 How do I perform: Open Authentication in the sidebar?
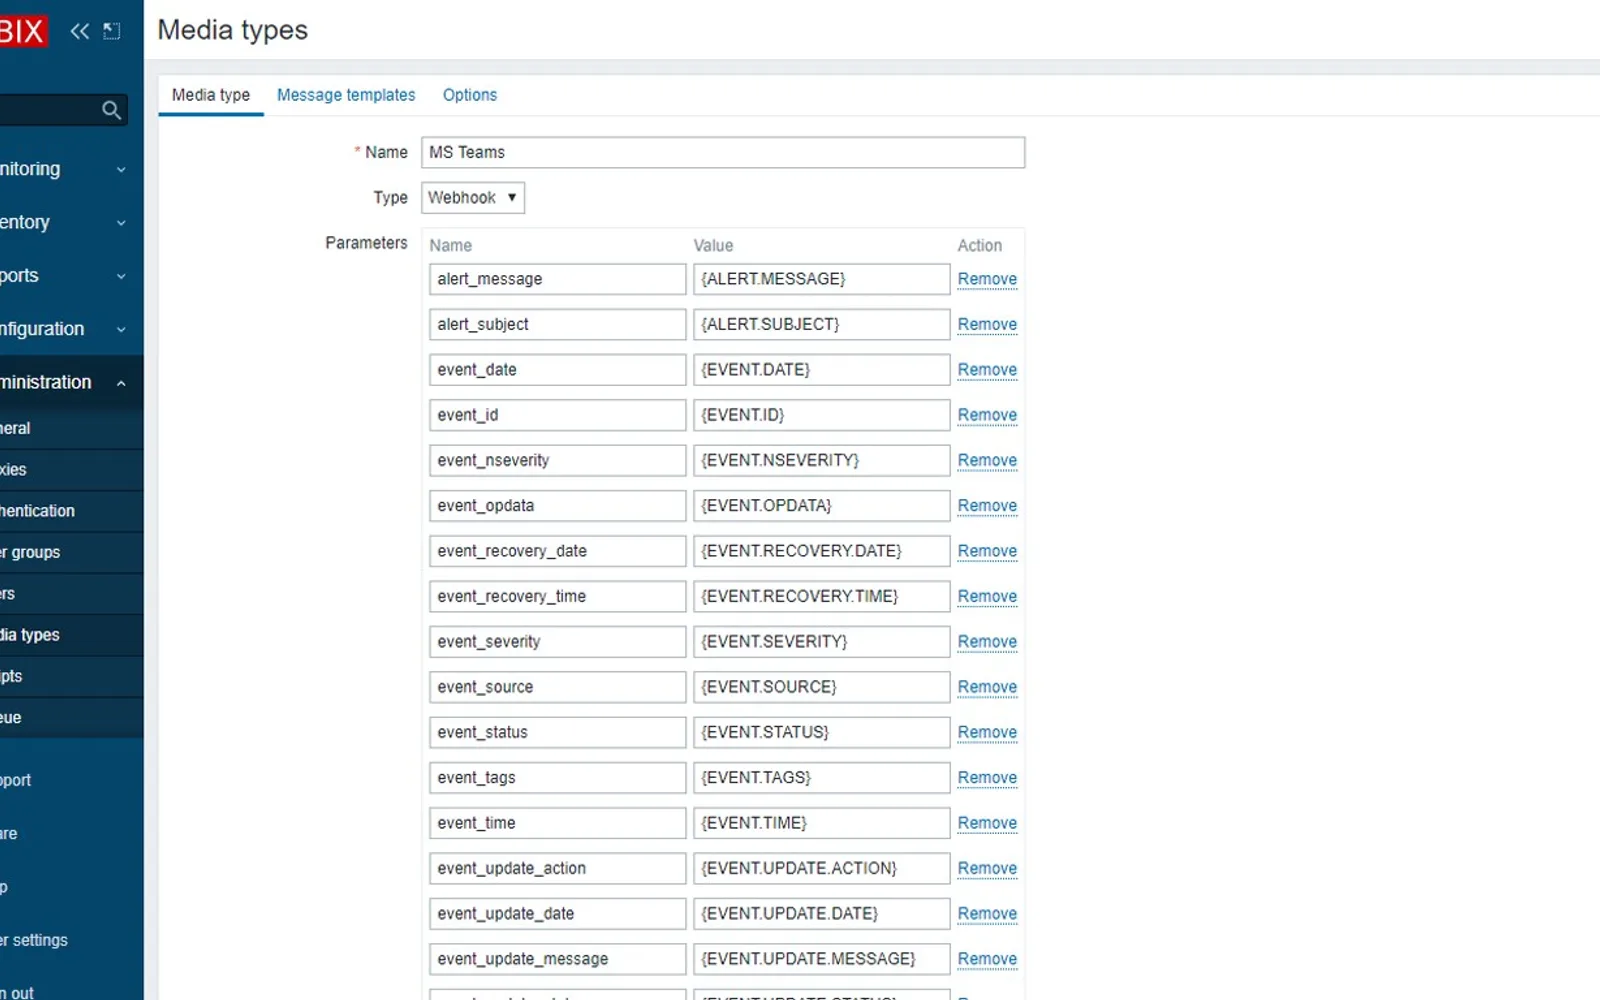click(x=70, y=511)
